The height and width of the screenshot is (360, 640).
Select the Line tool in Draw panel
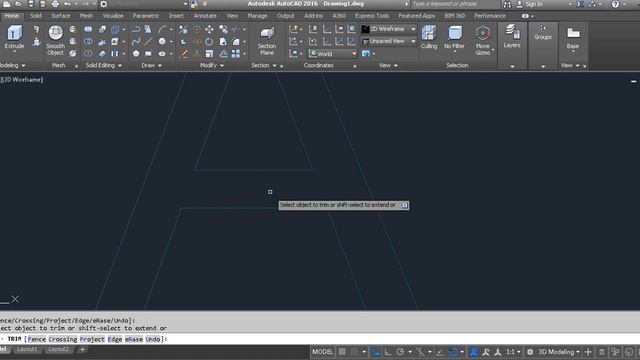click(149, 41)
